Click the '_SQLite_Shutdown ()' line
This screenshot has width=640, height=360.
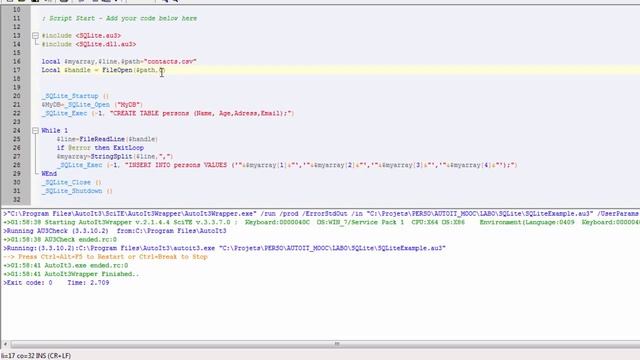pos(77,191)
